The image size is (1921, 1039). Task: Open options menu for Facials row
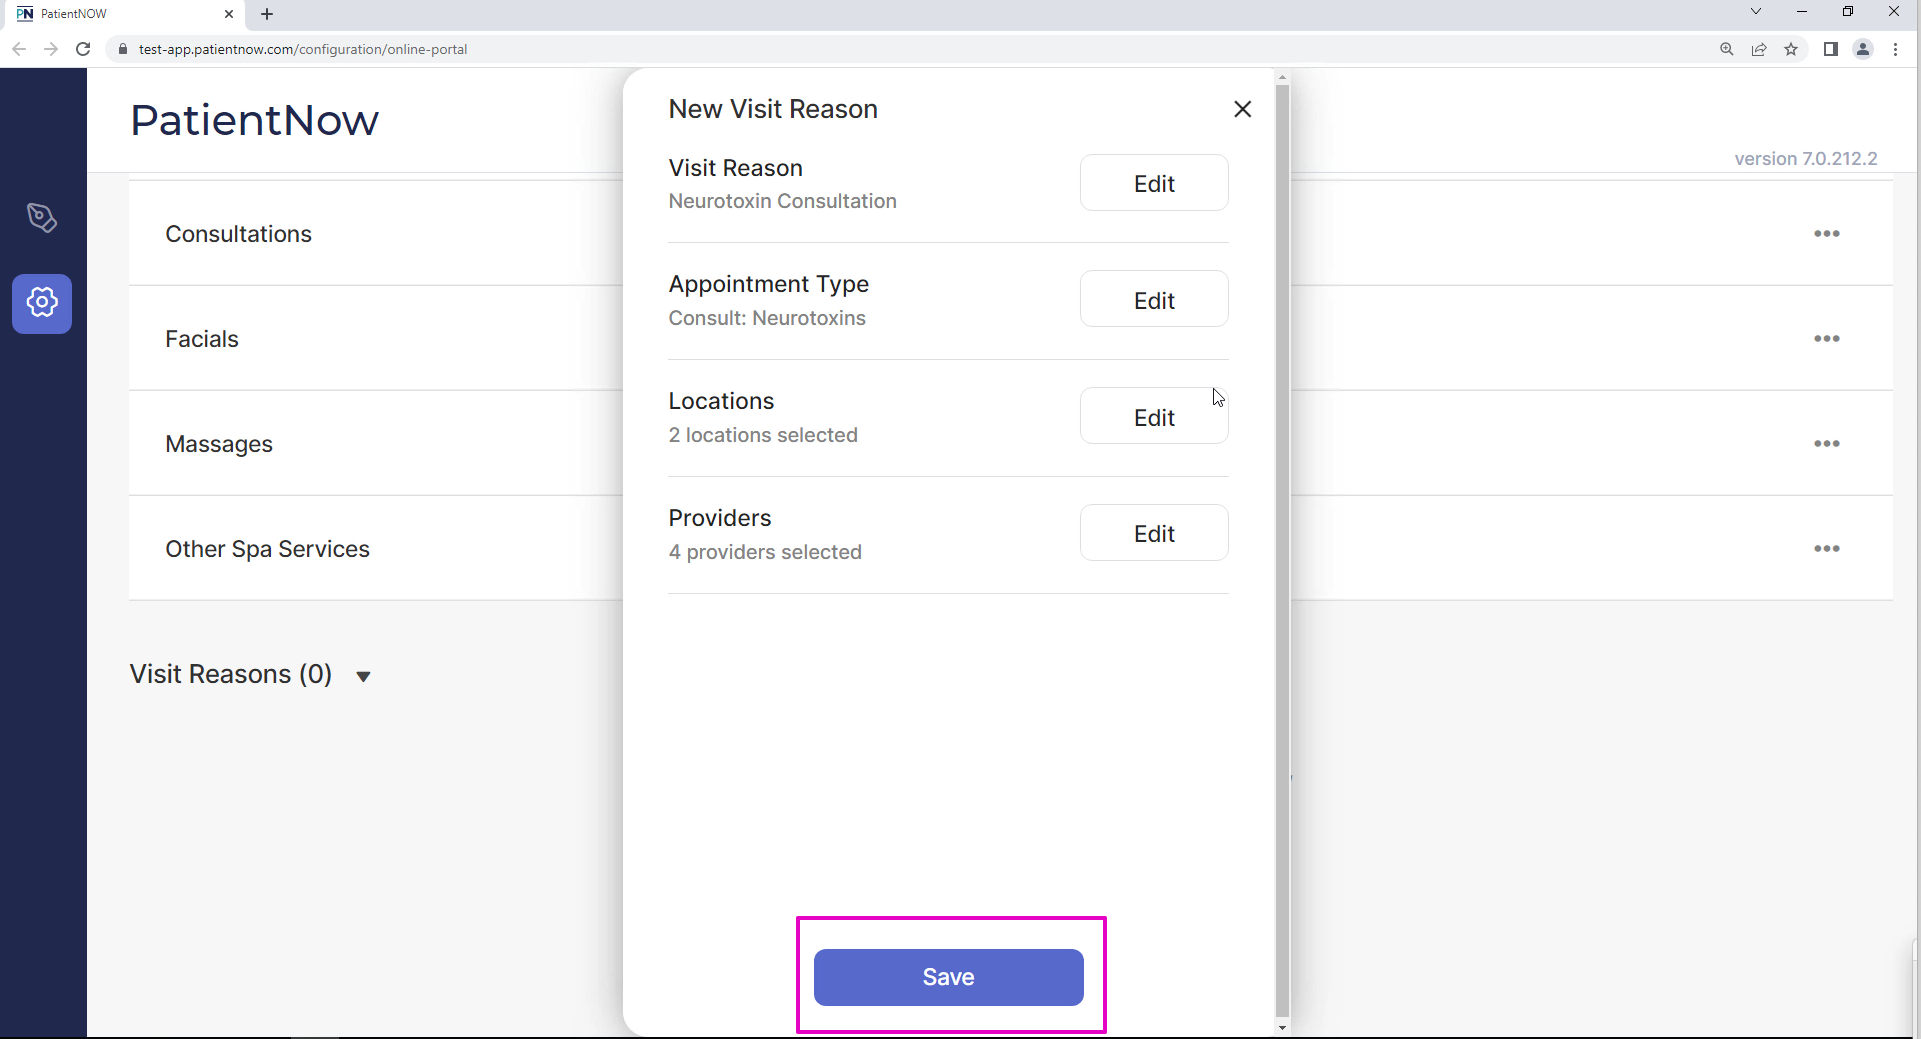click(1826, 339)
